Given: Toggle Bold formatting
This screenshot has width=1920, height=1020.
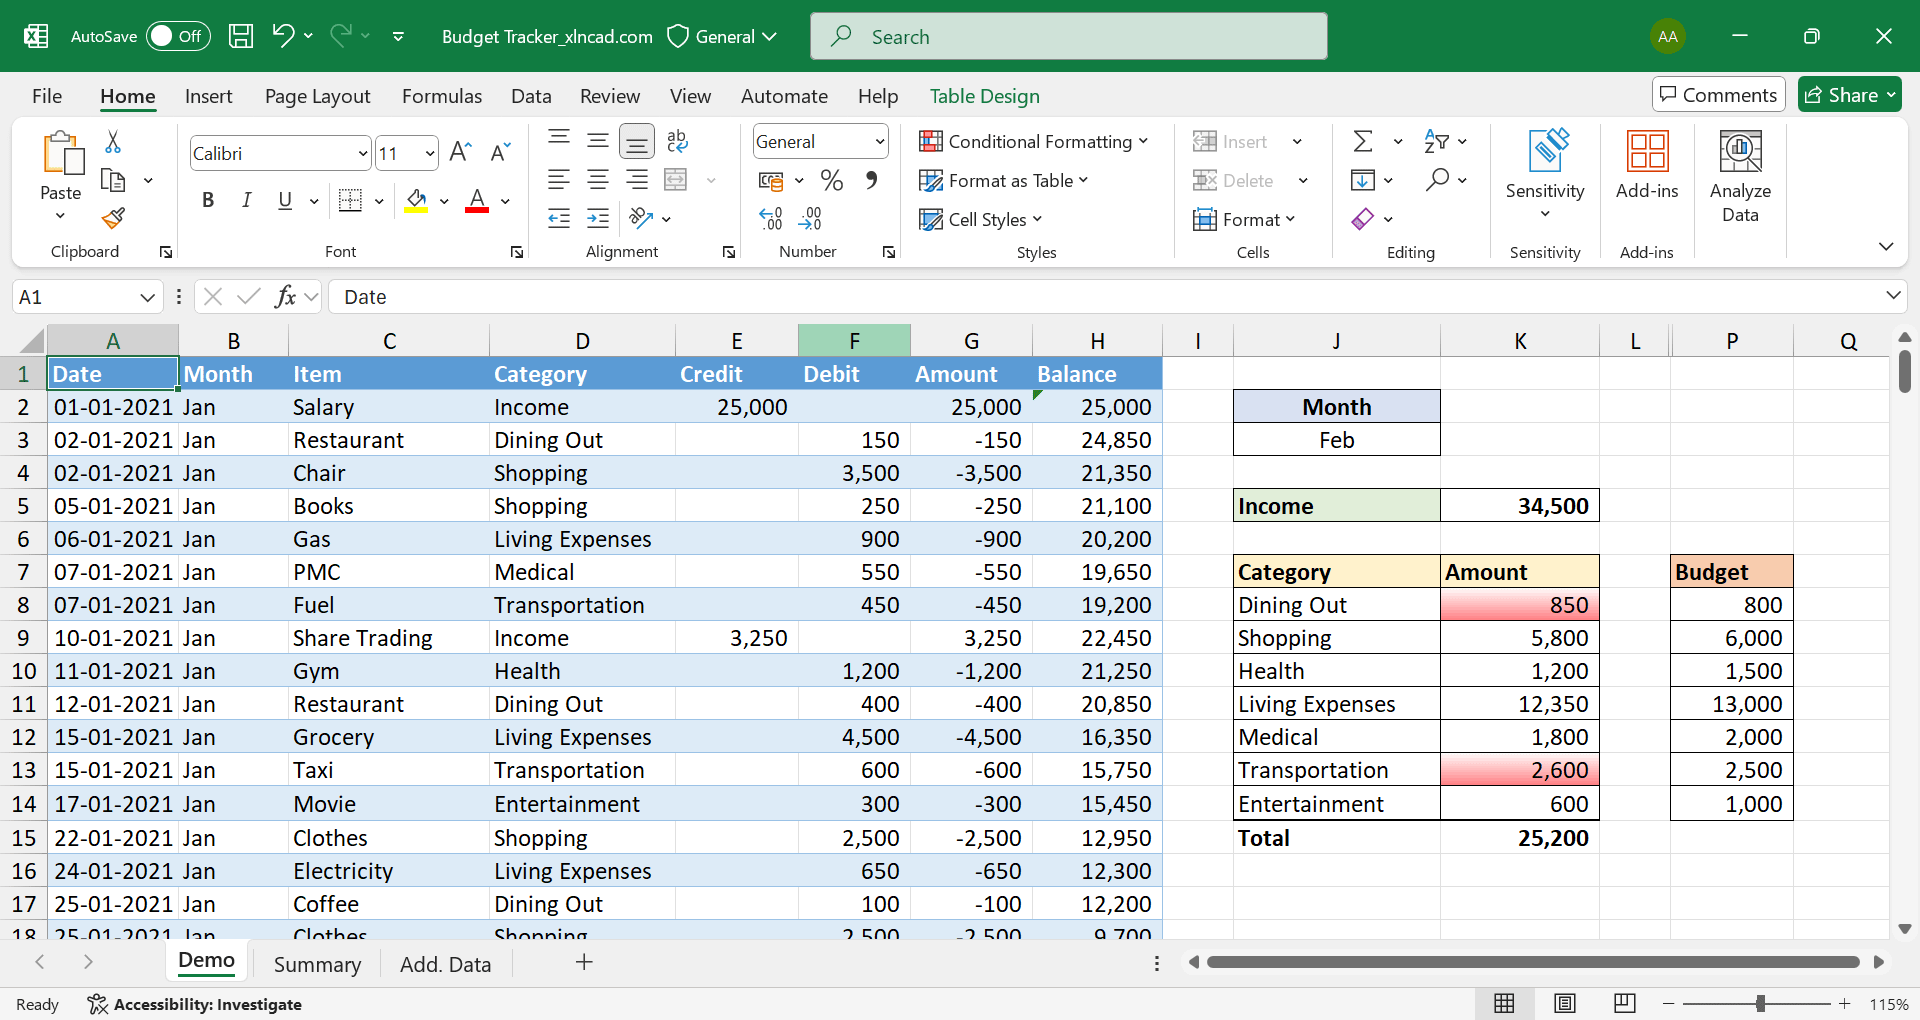Looking at the screenshot, I should pyautogui.click(x=208, y=200).
